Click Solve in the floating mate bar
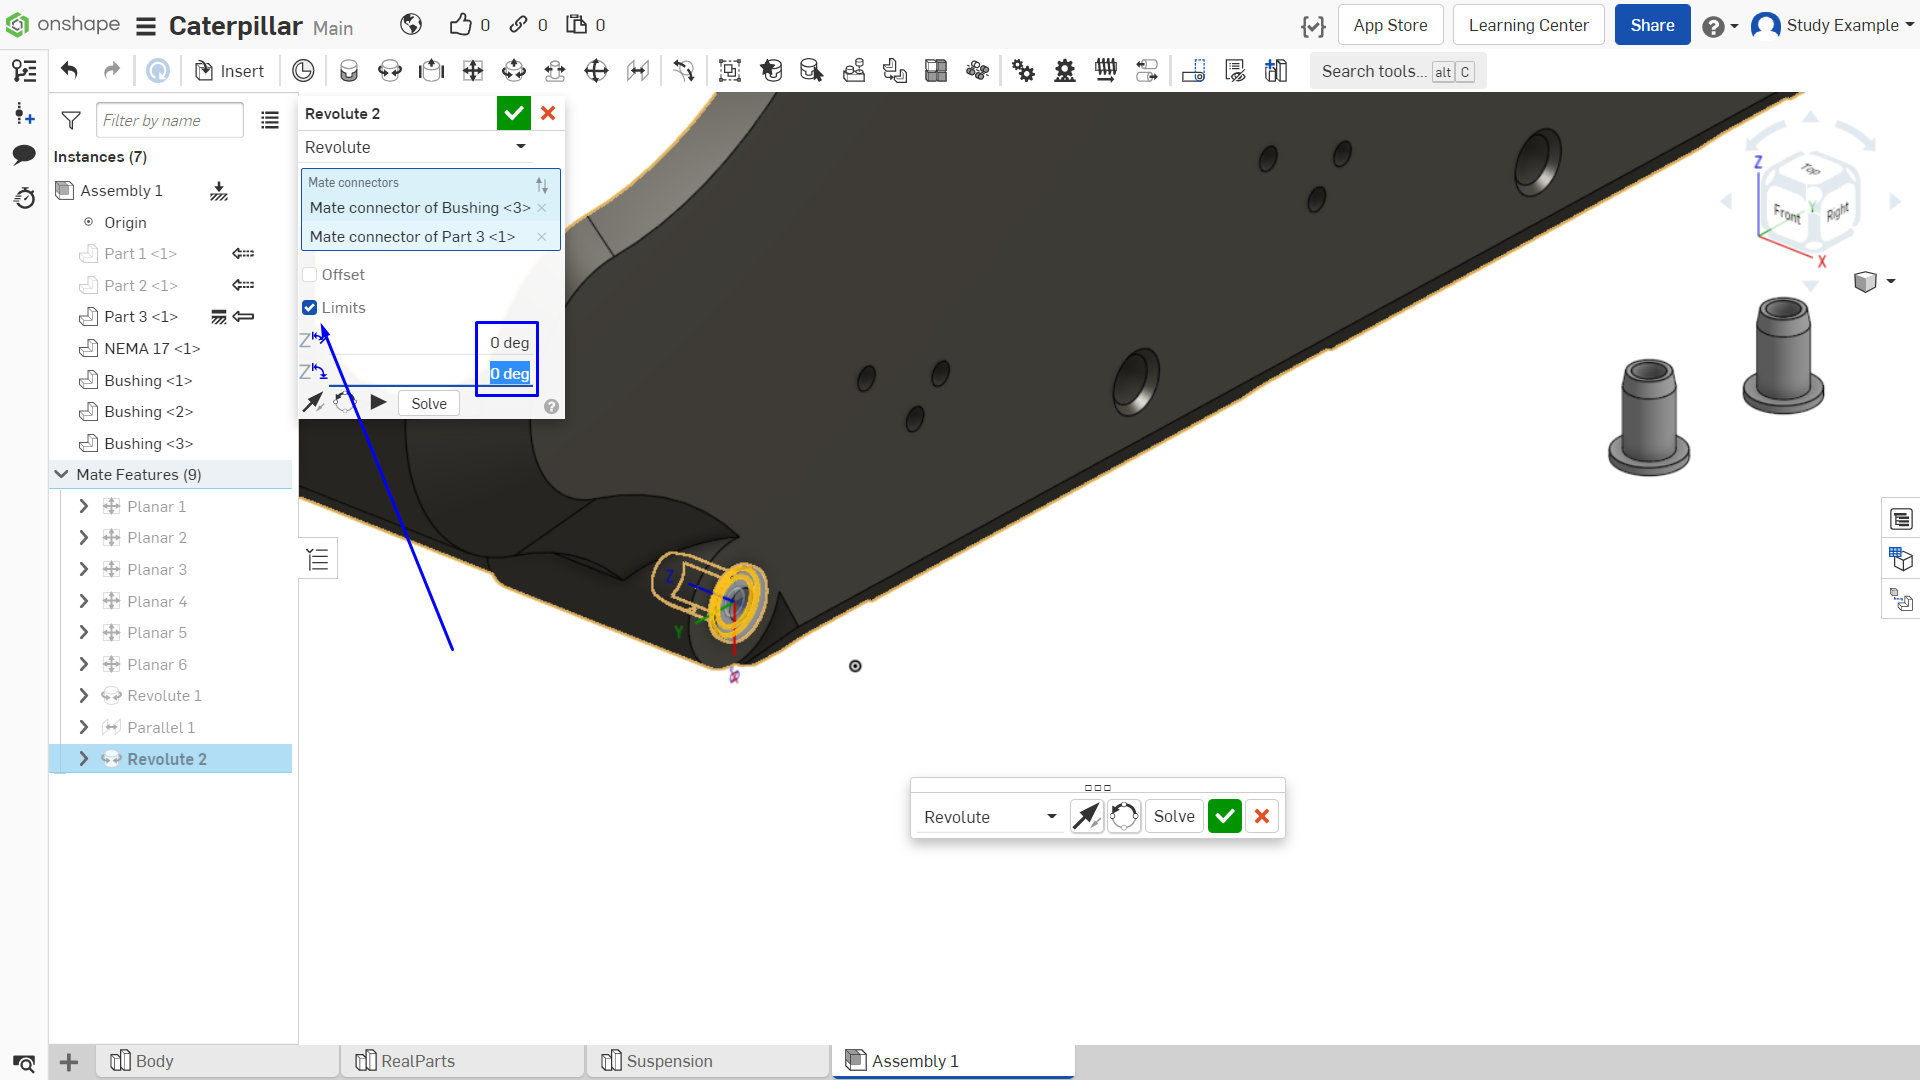This screenshot has height=1080, width=1920. click(x=1174, y=817)
